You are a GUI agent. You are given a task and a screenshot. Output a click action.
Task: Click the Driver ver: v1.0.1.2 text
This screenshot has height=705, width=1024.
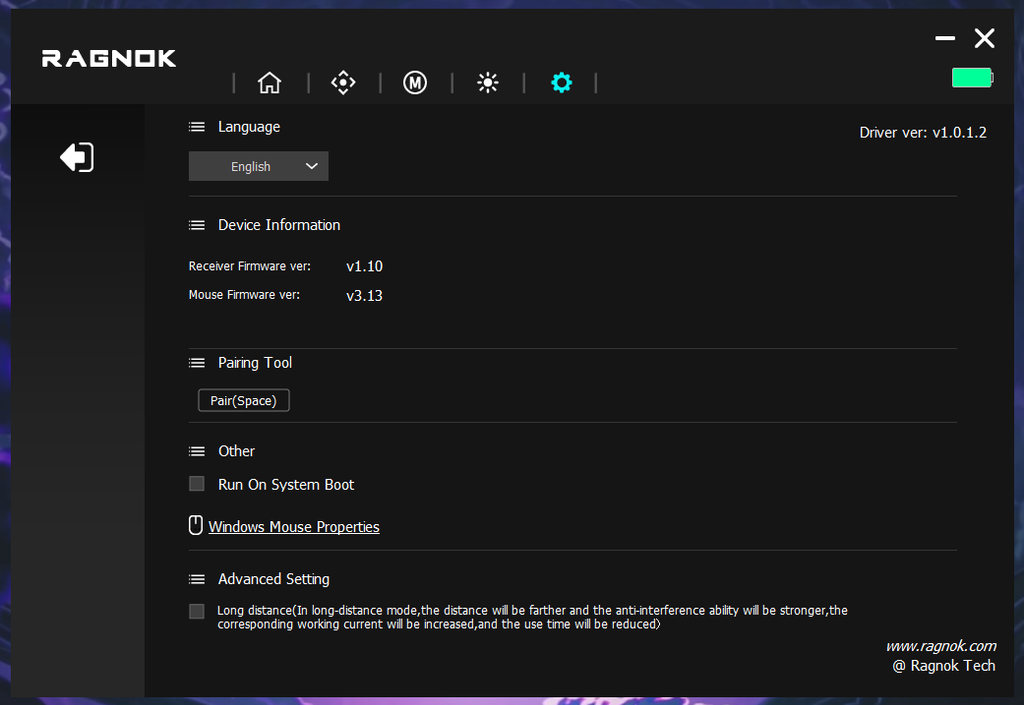pyautogui.click(x=923, y=133)
